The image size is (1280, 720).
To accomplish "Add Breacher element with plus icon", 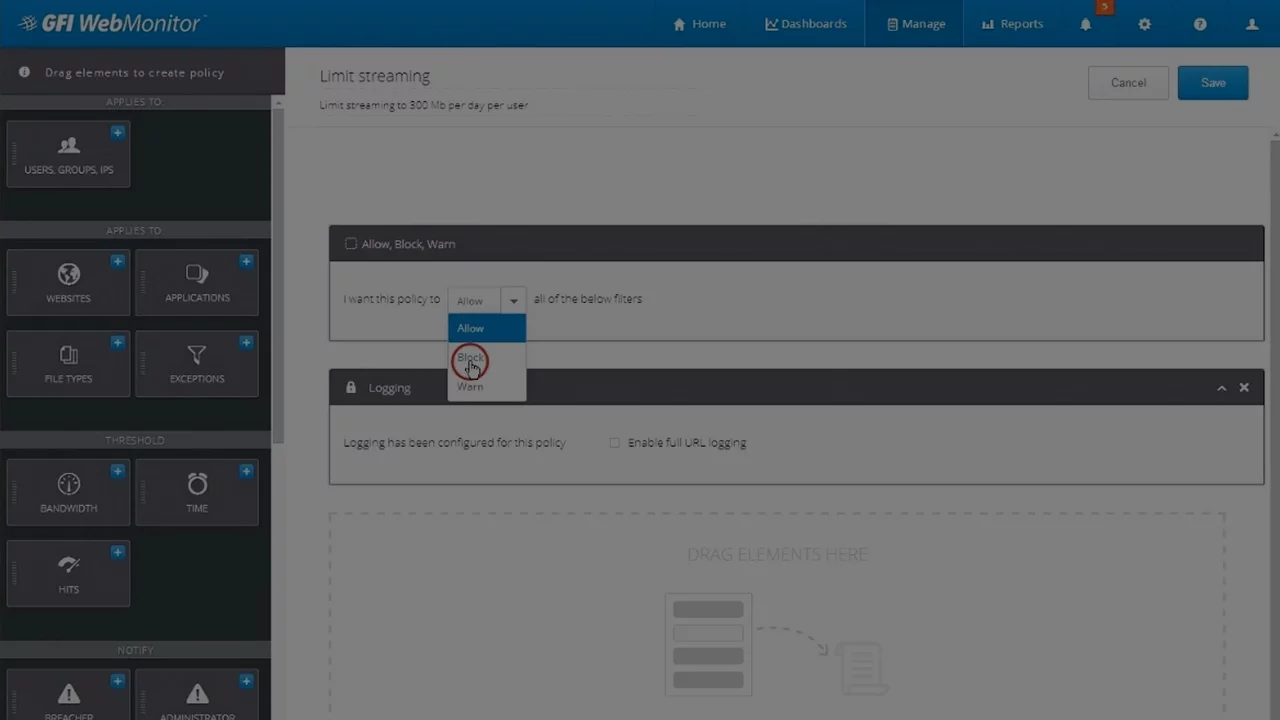I will coord(118,681).
